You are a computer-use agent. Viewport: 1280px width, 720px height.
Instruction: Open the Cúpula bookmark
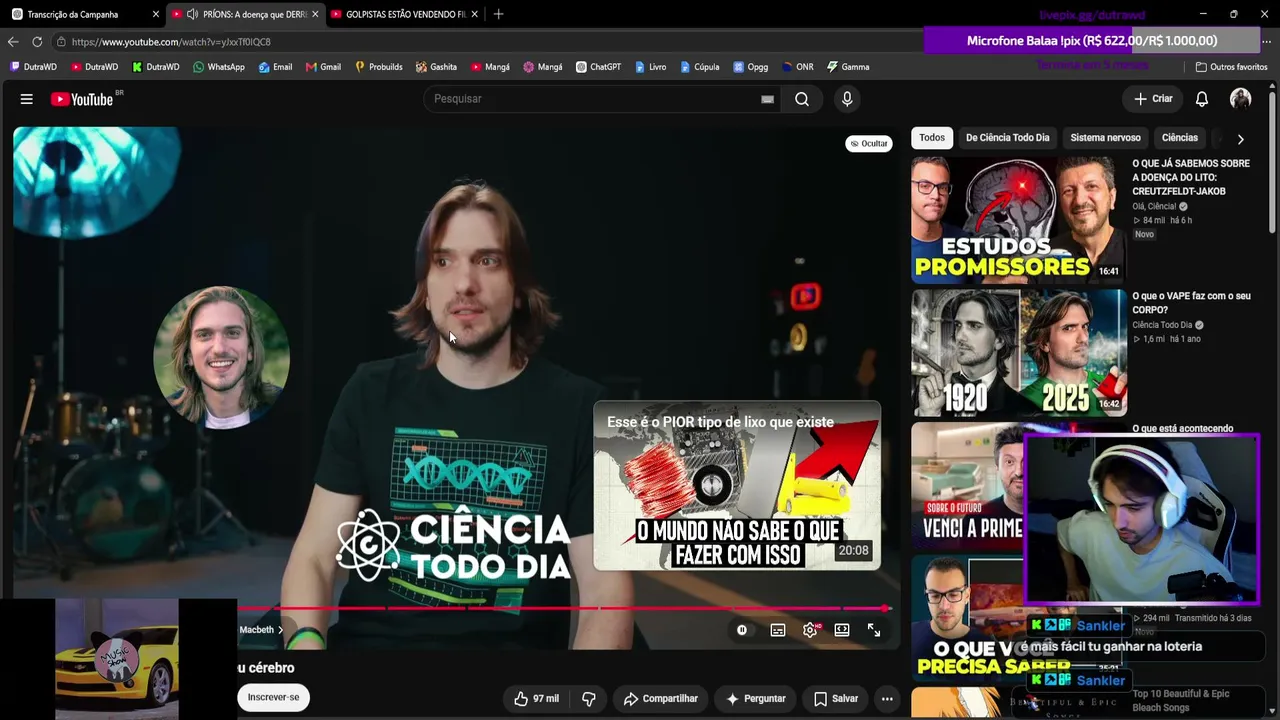point(699,67)
